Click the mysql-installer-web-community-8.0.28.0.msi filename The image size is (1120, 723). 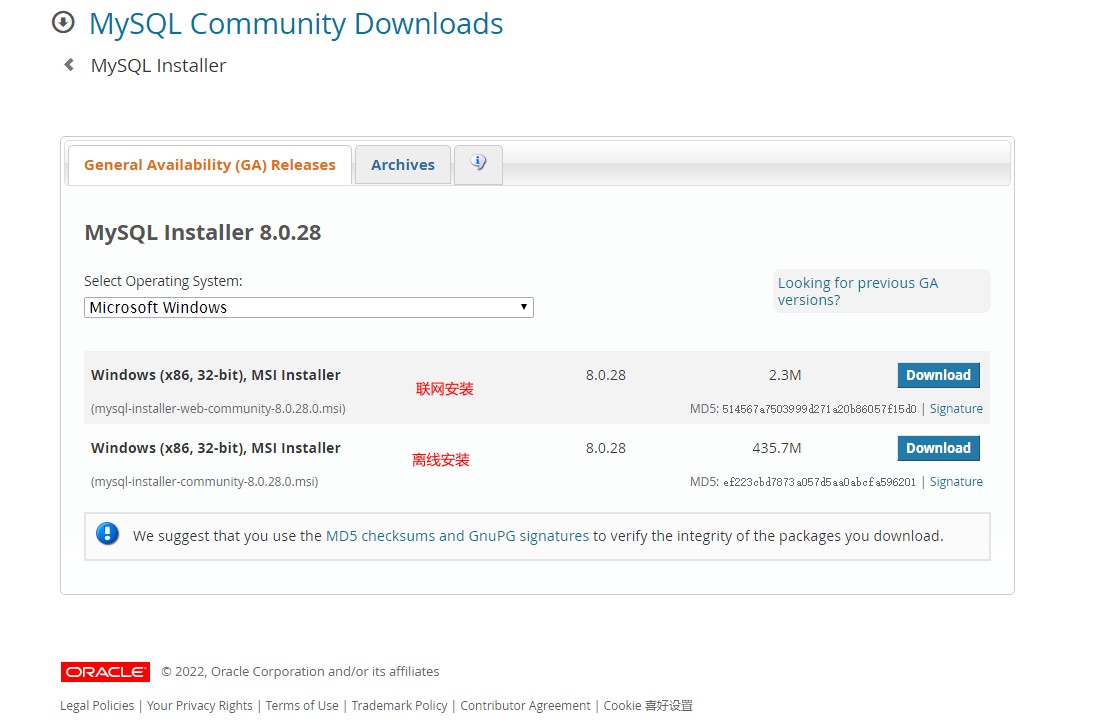[218, 409]
